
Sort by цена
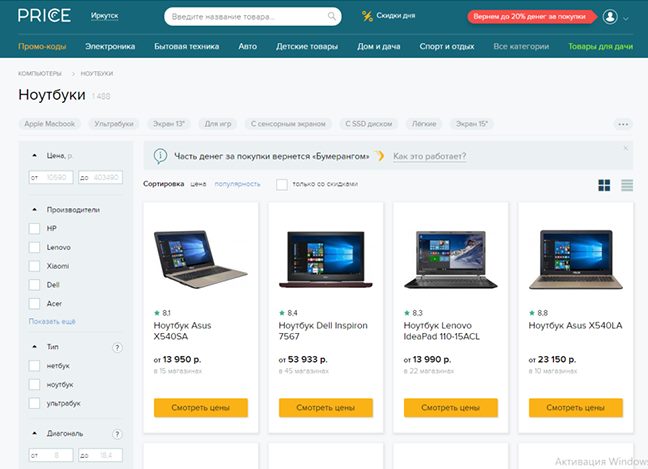coord(198,184)
